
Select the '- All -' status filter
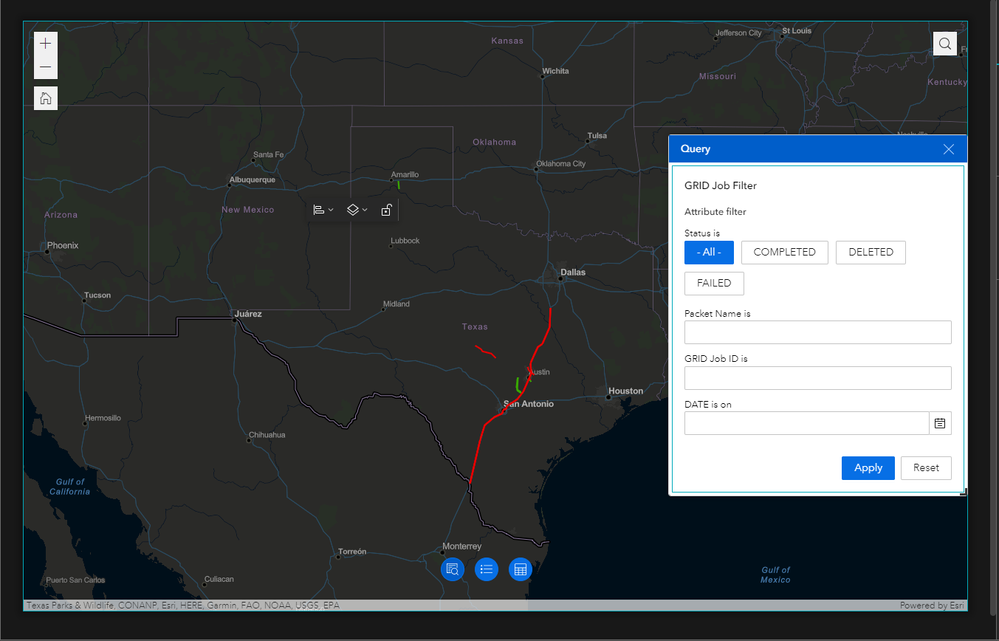[x=709, y=252]
